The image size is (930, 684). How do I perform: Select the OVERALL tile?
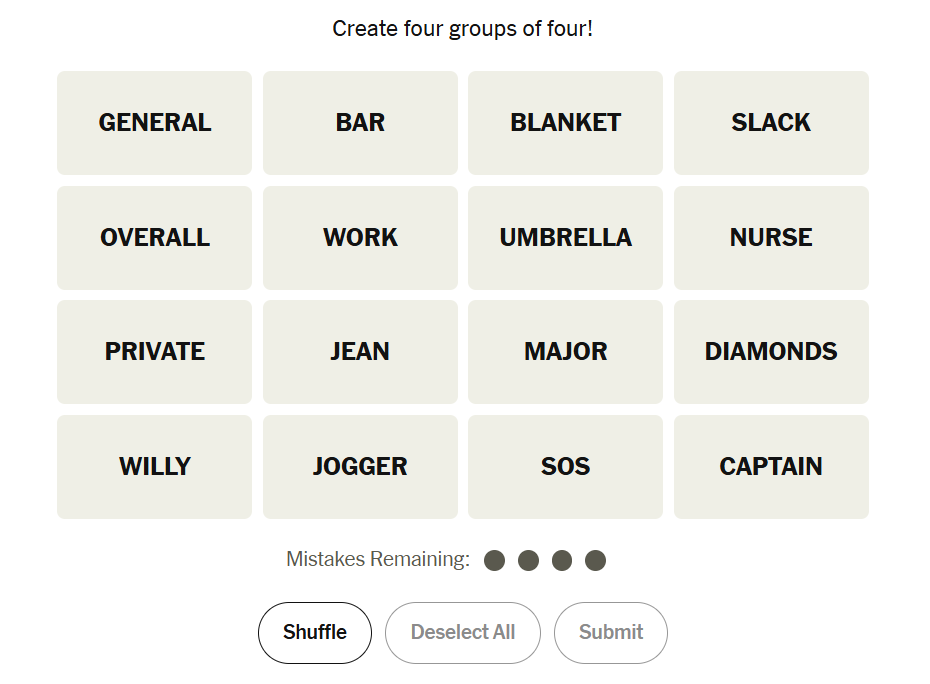[154, 238]
